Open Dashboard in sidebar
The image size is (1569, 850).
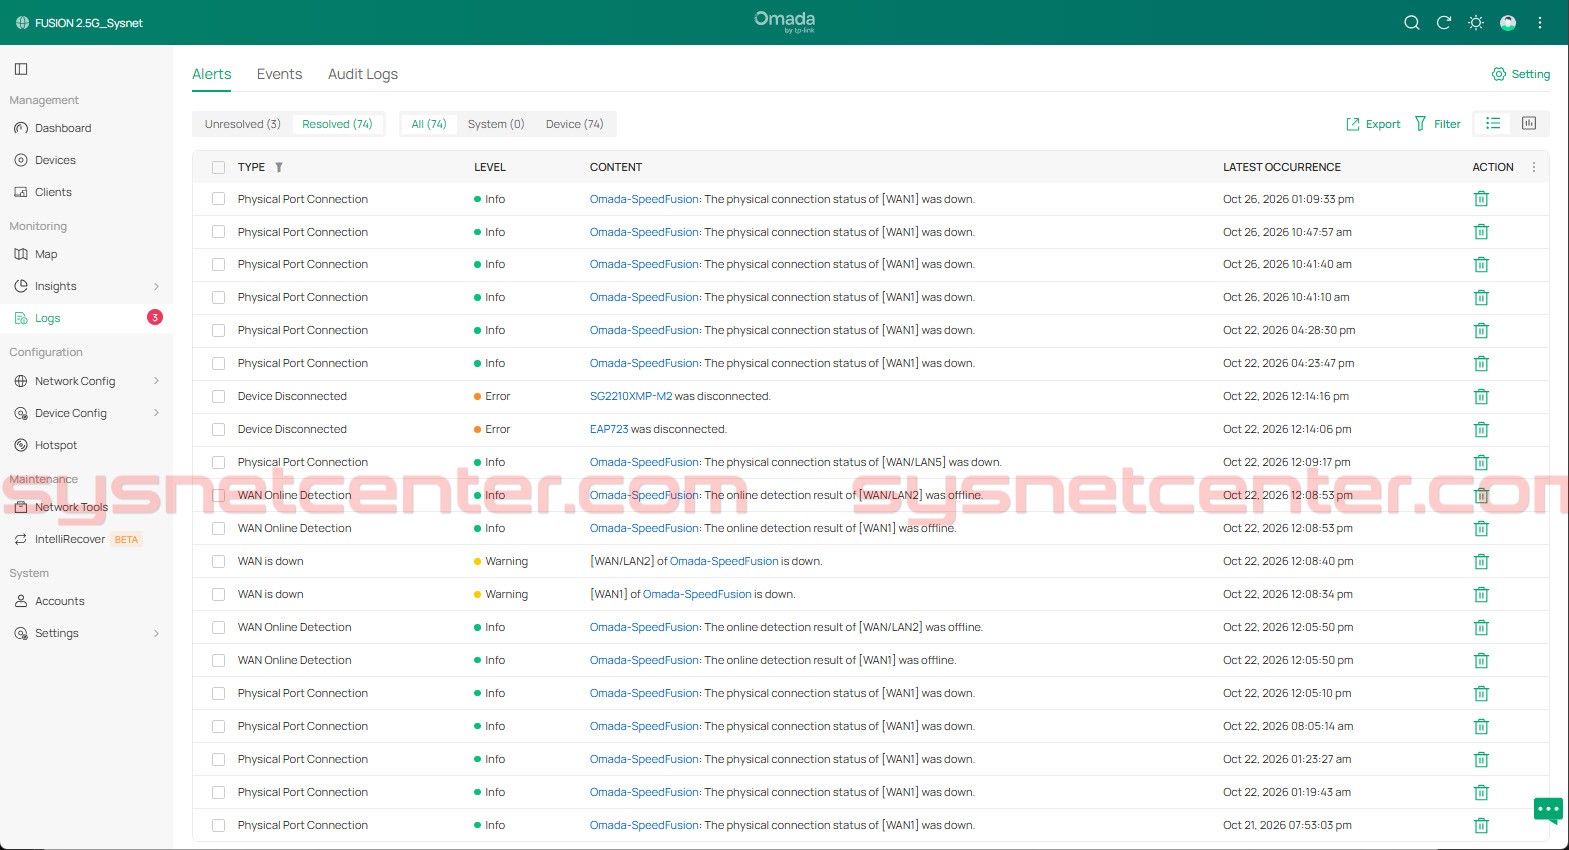click(63, 128)
